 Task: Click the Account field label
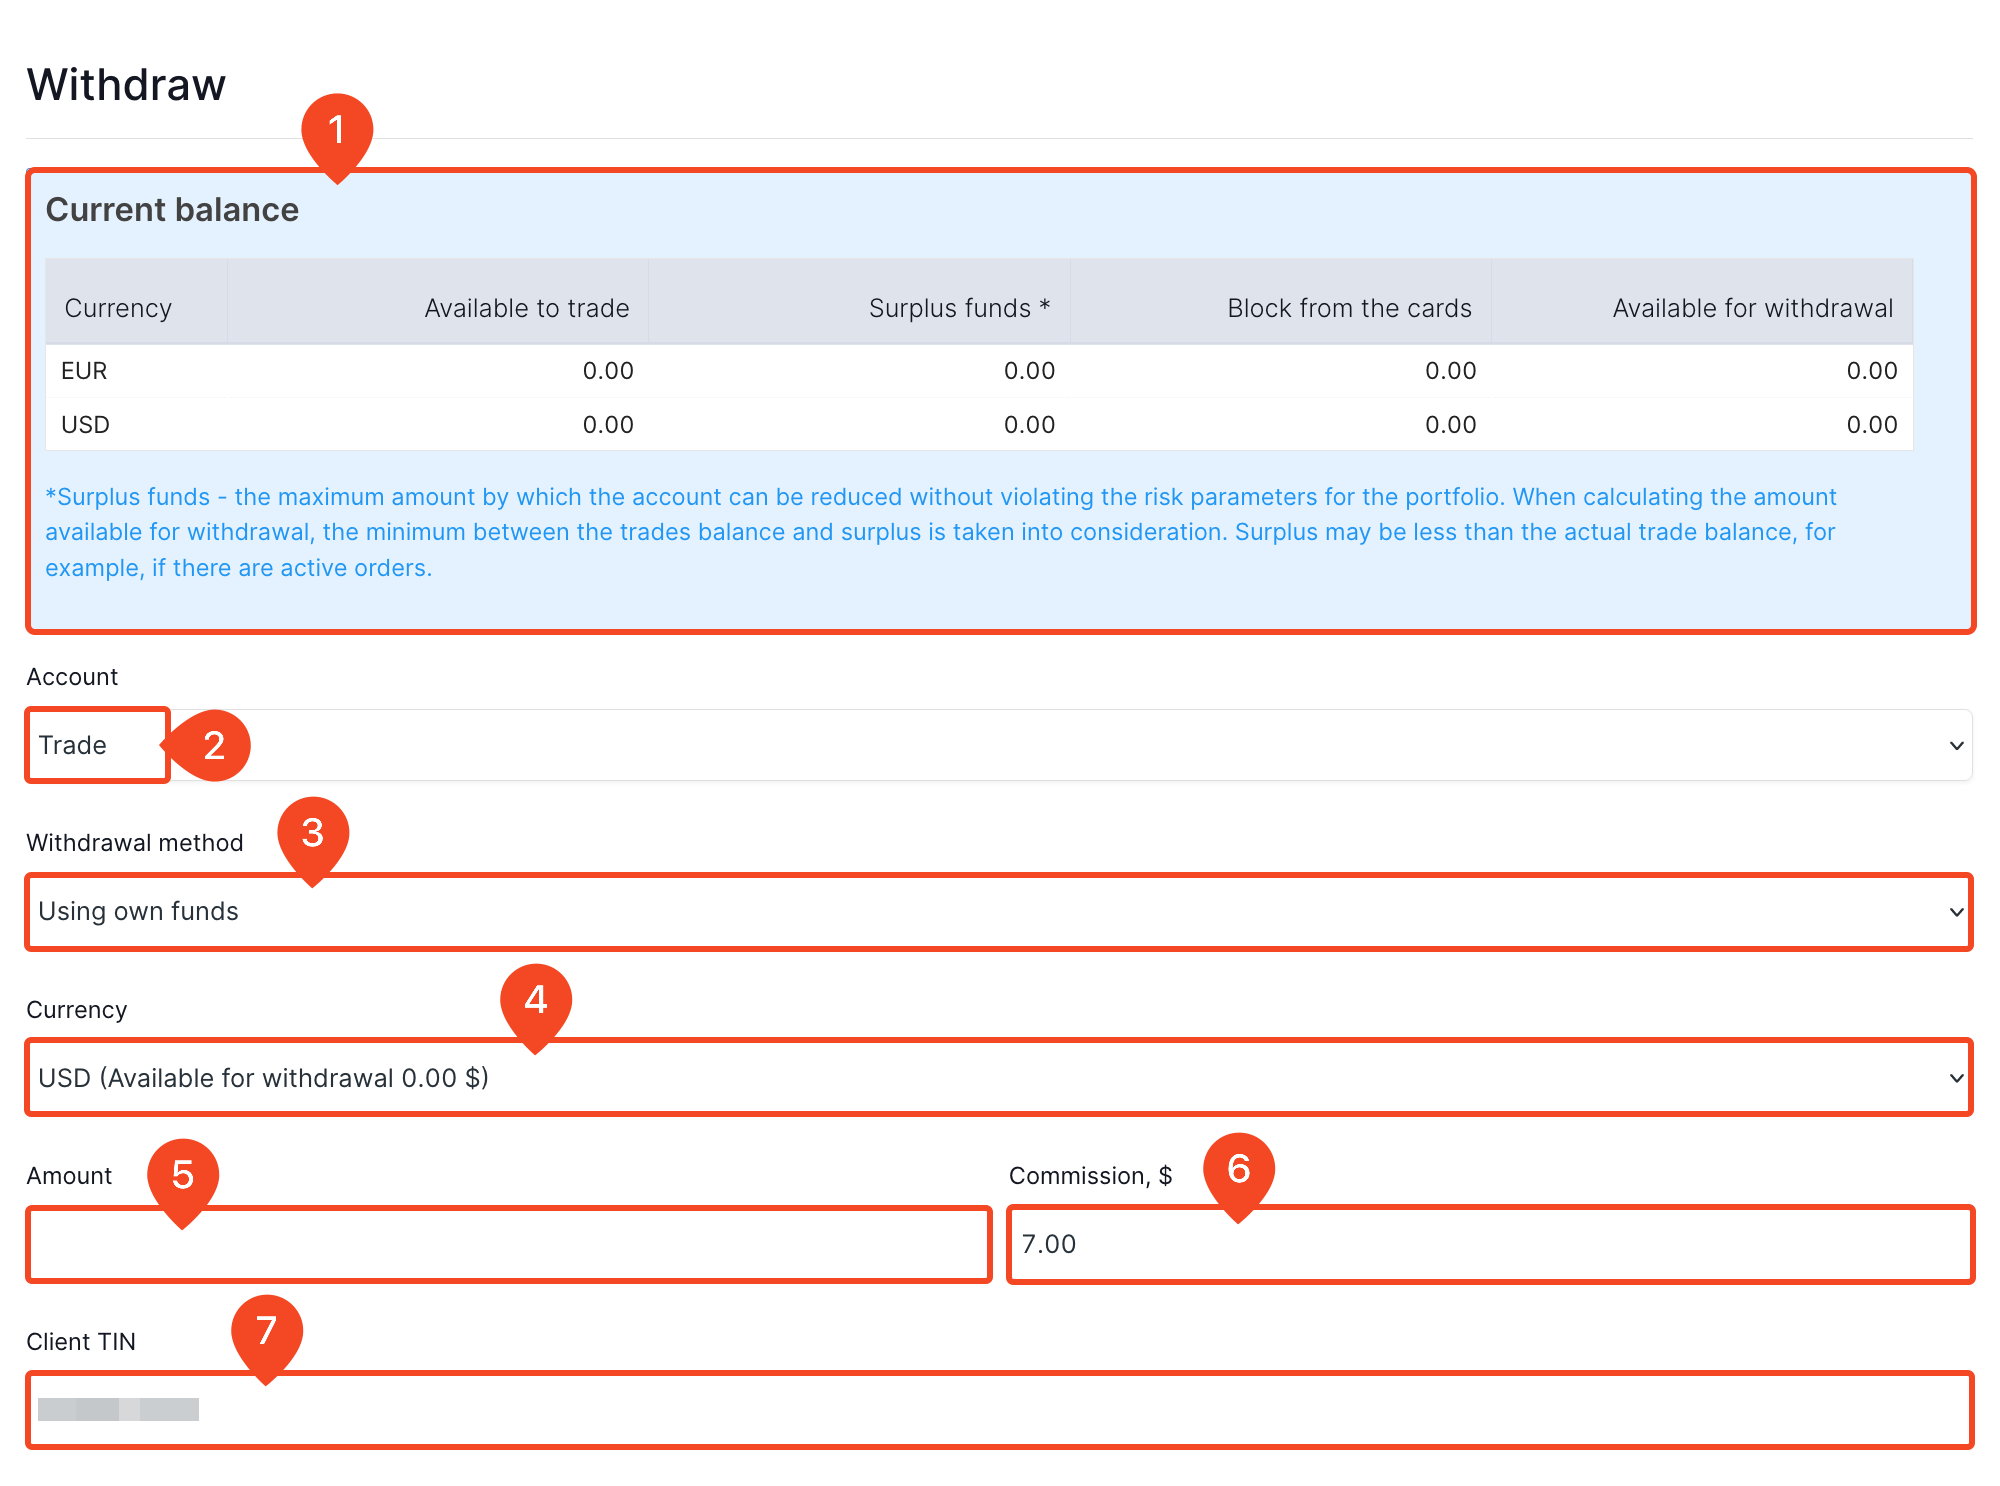[x=72, y=677]
